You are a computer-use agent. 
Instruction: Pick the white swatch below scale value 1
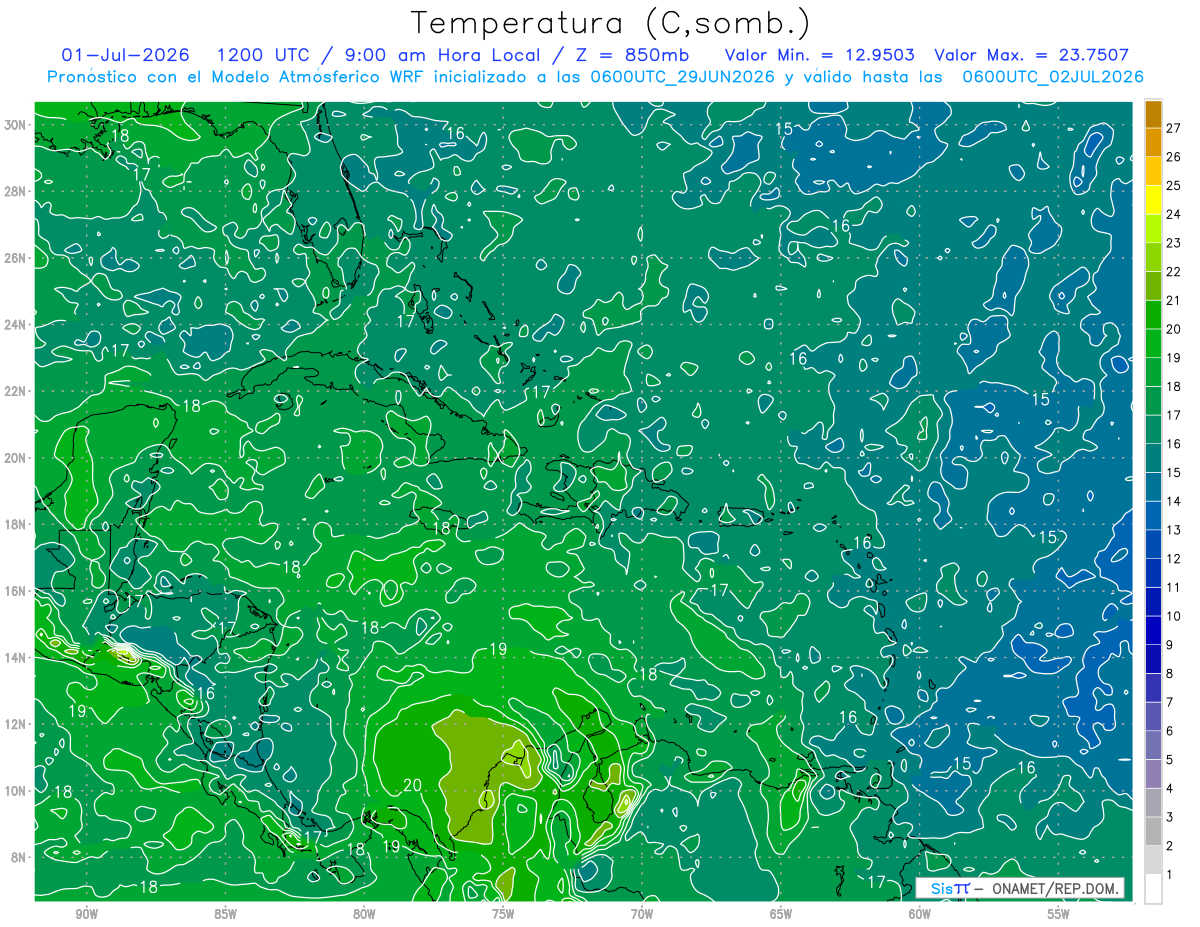tap(1153, 888)
